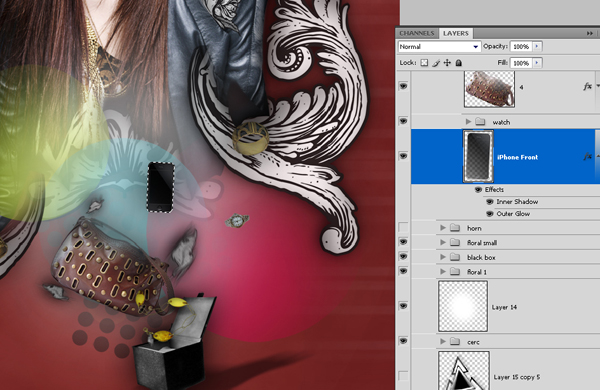Toggle the Inner Shadow effect visibility

click(489, 202)
